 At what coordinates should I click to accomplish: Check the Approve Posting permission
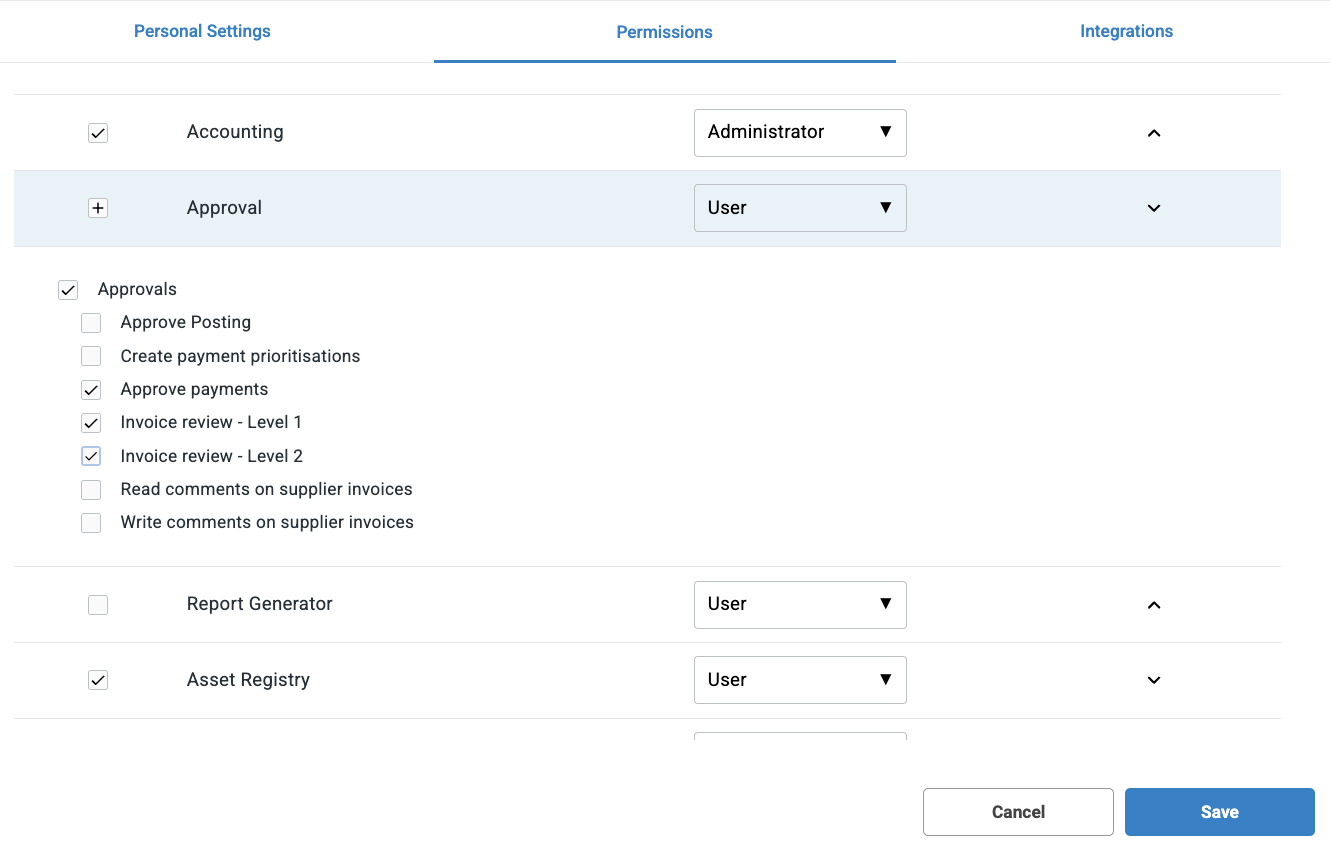coord(91,323)
